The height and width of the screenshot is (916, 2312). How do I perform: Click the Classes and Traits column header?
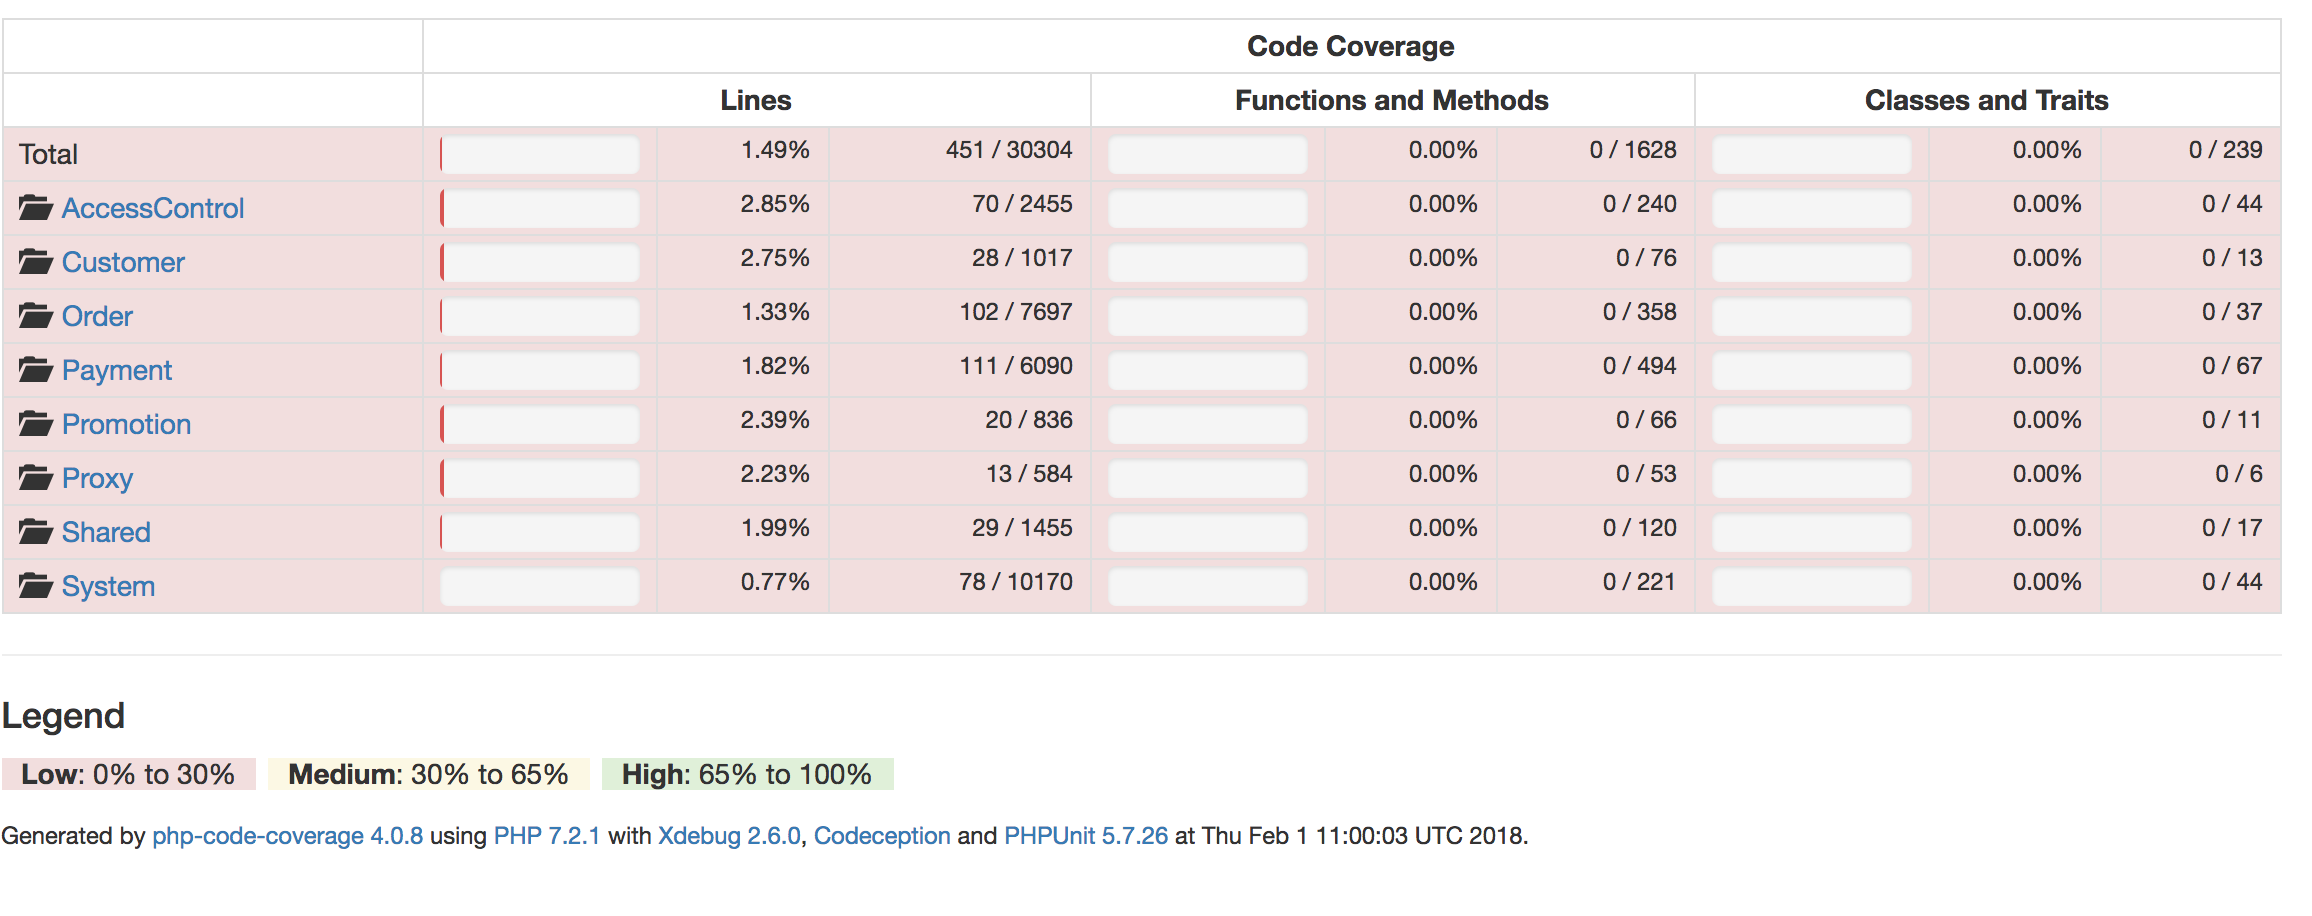[1987, 100]
